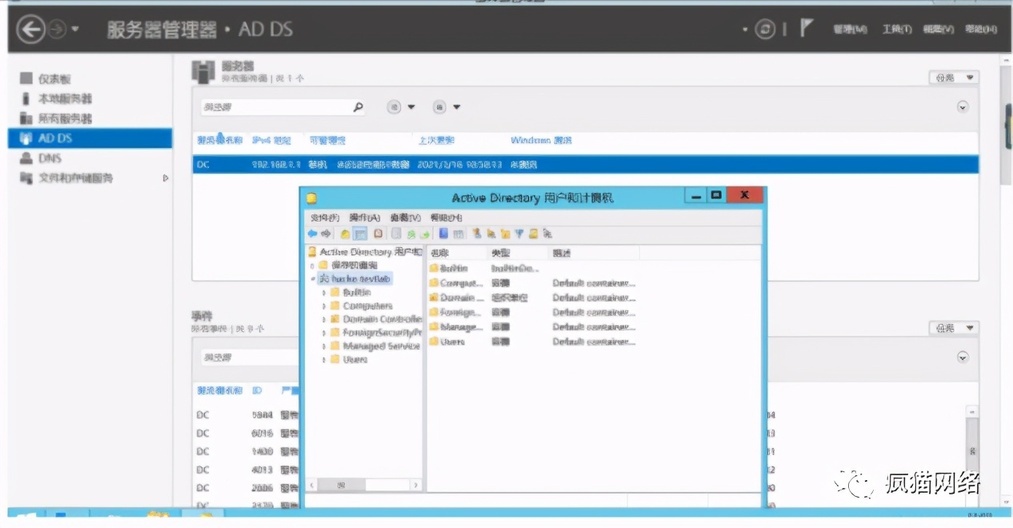Expand the servers section chevron at the right
The image size is (1013, 528).
[x=963, y=107]
